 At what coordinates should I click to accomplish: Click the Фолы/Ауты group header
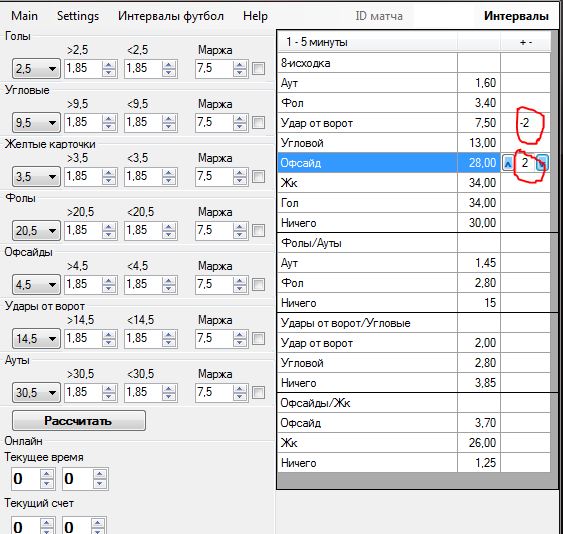368,243
